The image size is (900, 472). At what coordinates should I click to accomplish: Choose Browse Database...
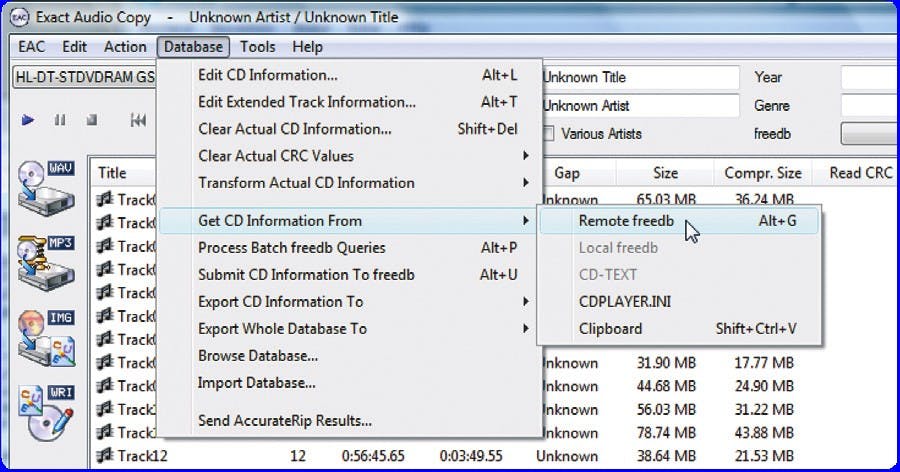tap(350, 356)
